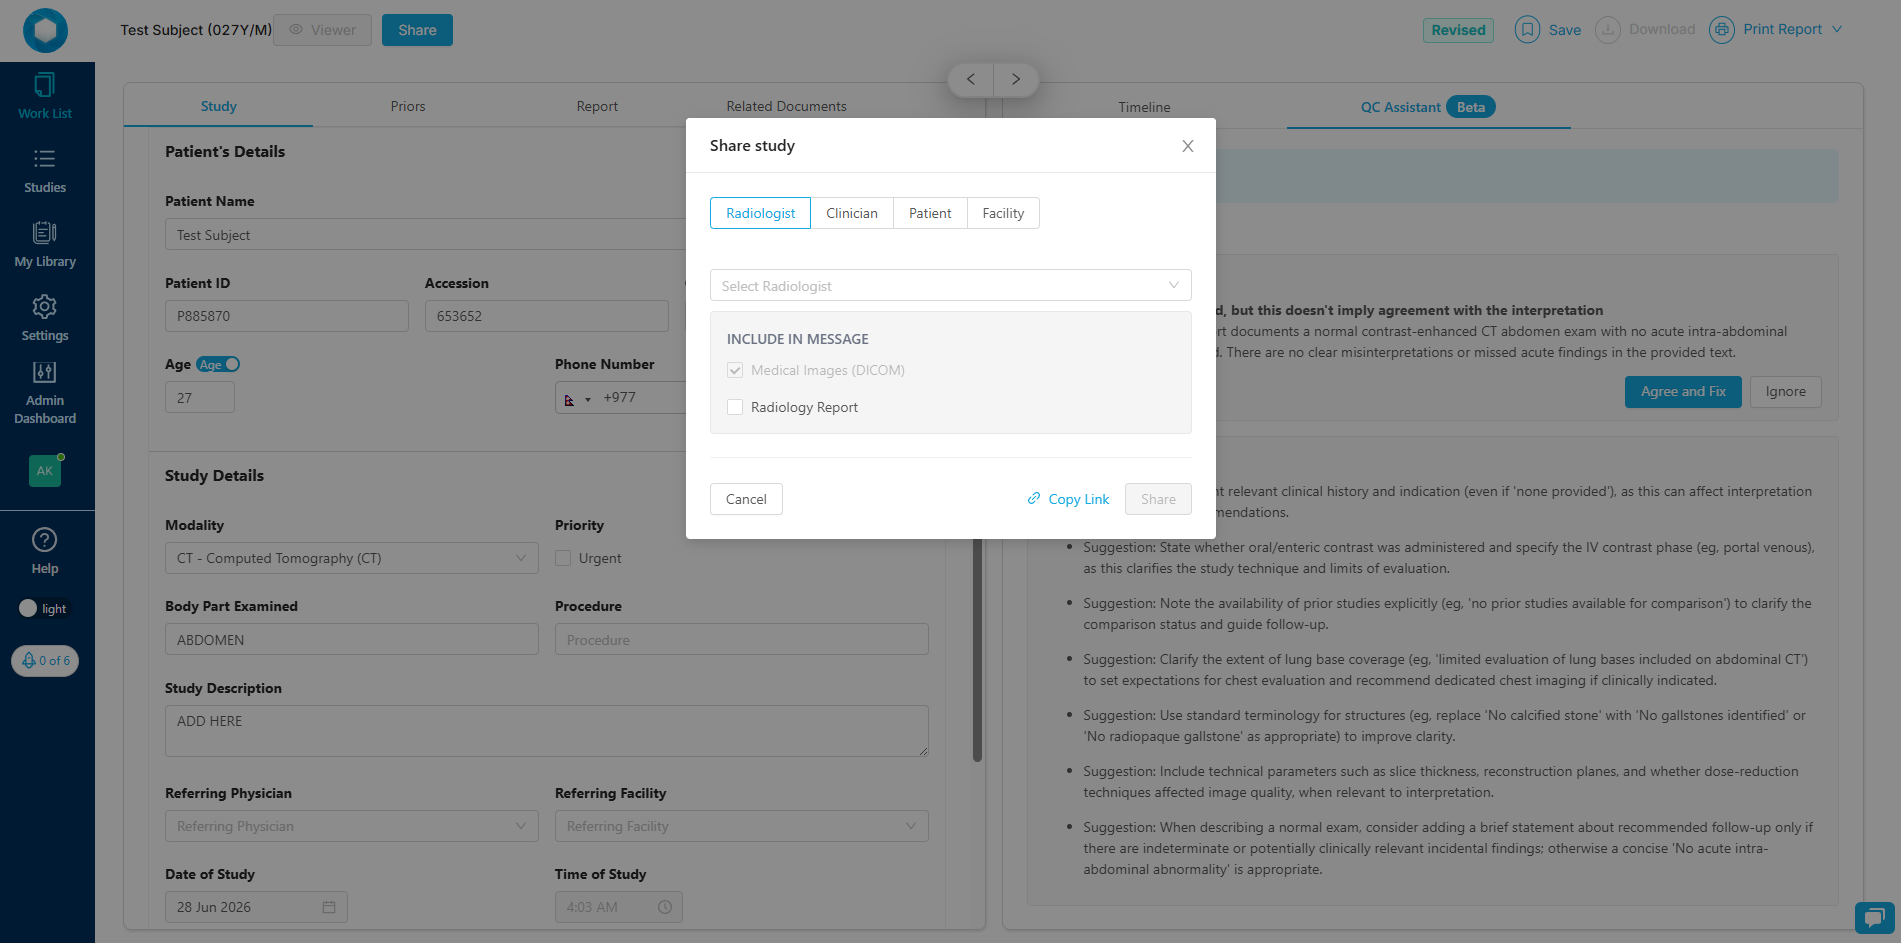Select the Patient share tab
Viewport: 1901px width, 943px height.
(930, 213)
